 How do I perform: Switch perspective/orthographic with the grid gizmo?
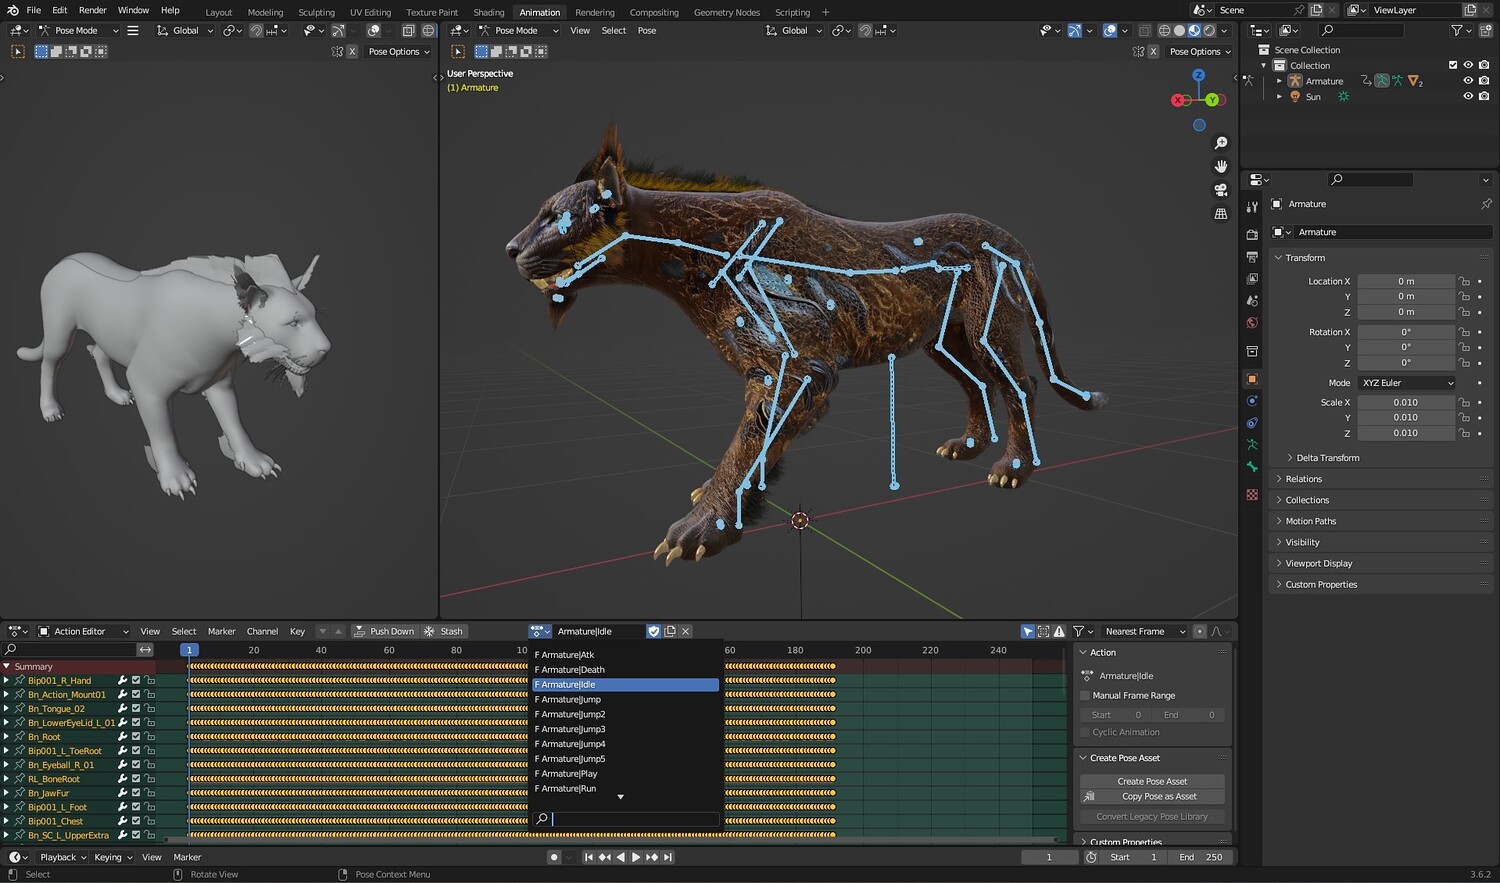pyautogui.click(x=1221, y=214)
